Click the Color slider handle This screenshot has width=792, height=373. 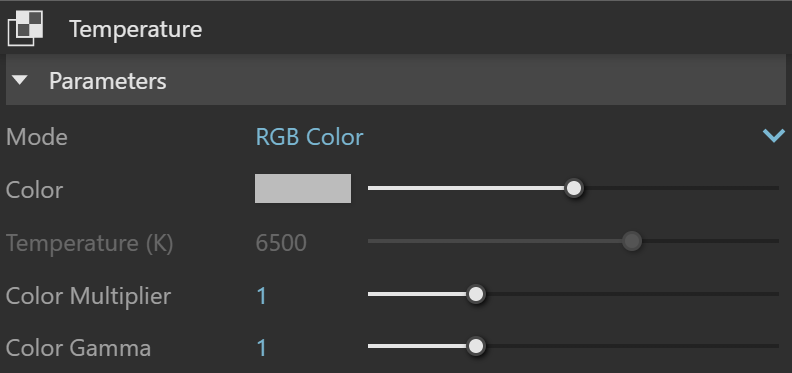click(573, 189)
